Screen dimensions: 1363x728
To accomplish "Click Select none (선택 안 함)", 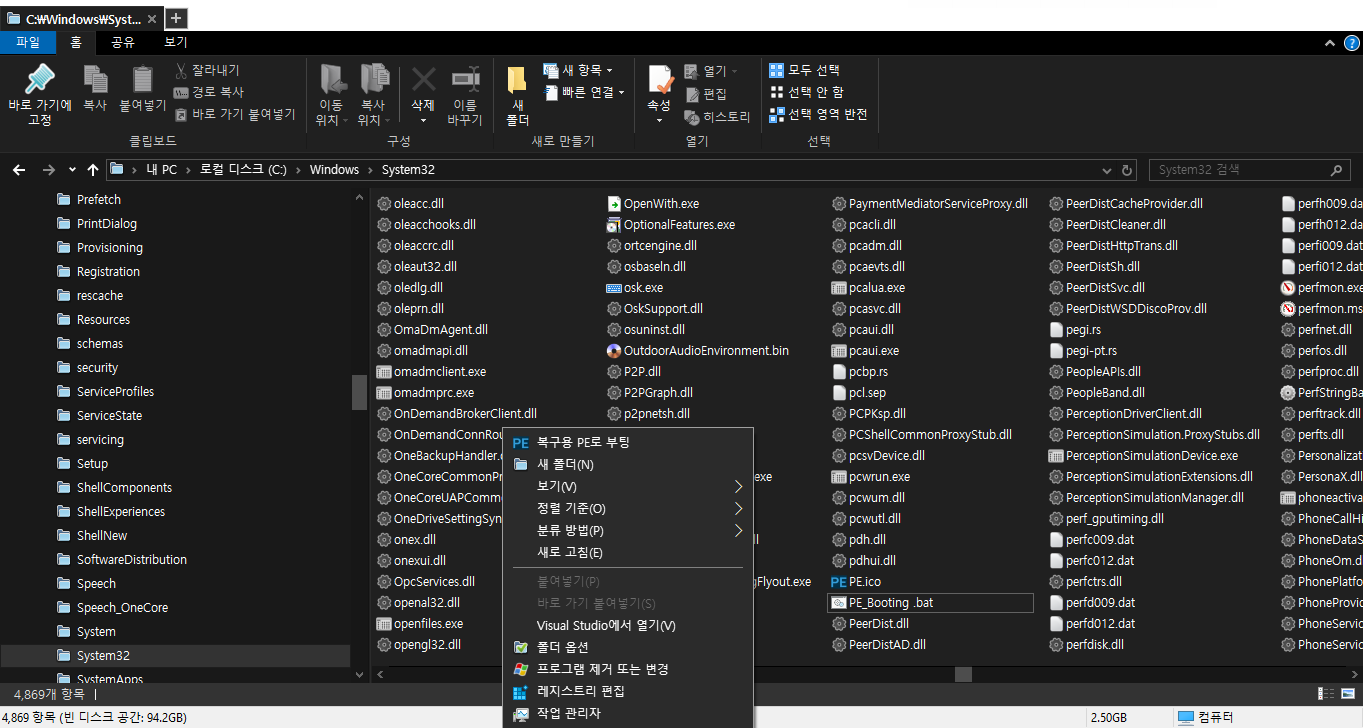I will click(x=806, y=92).
